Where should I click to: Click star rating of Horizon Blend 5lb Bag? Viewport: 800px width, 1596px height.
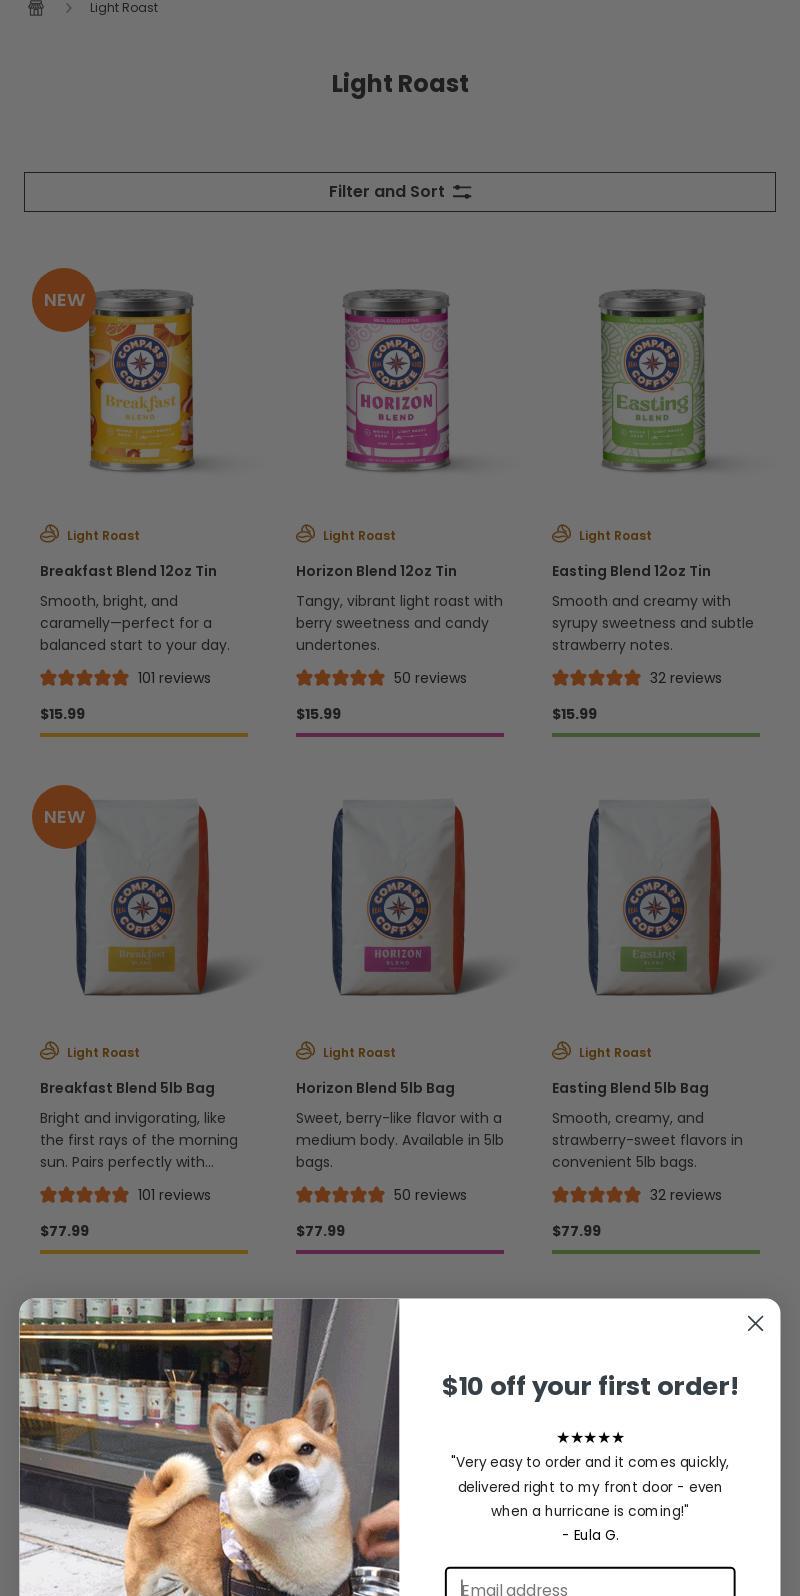340,1195
